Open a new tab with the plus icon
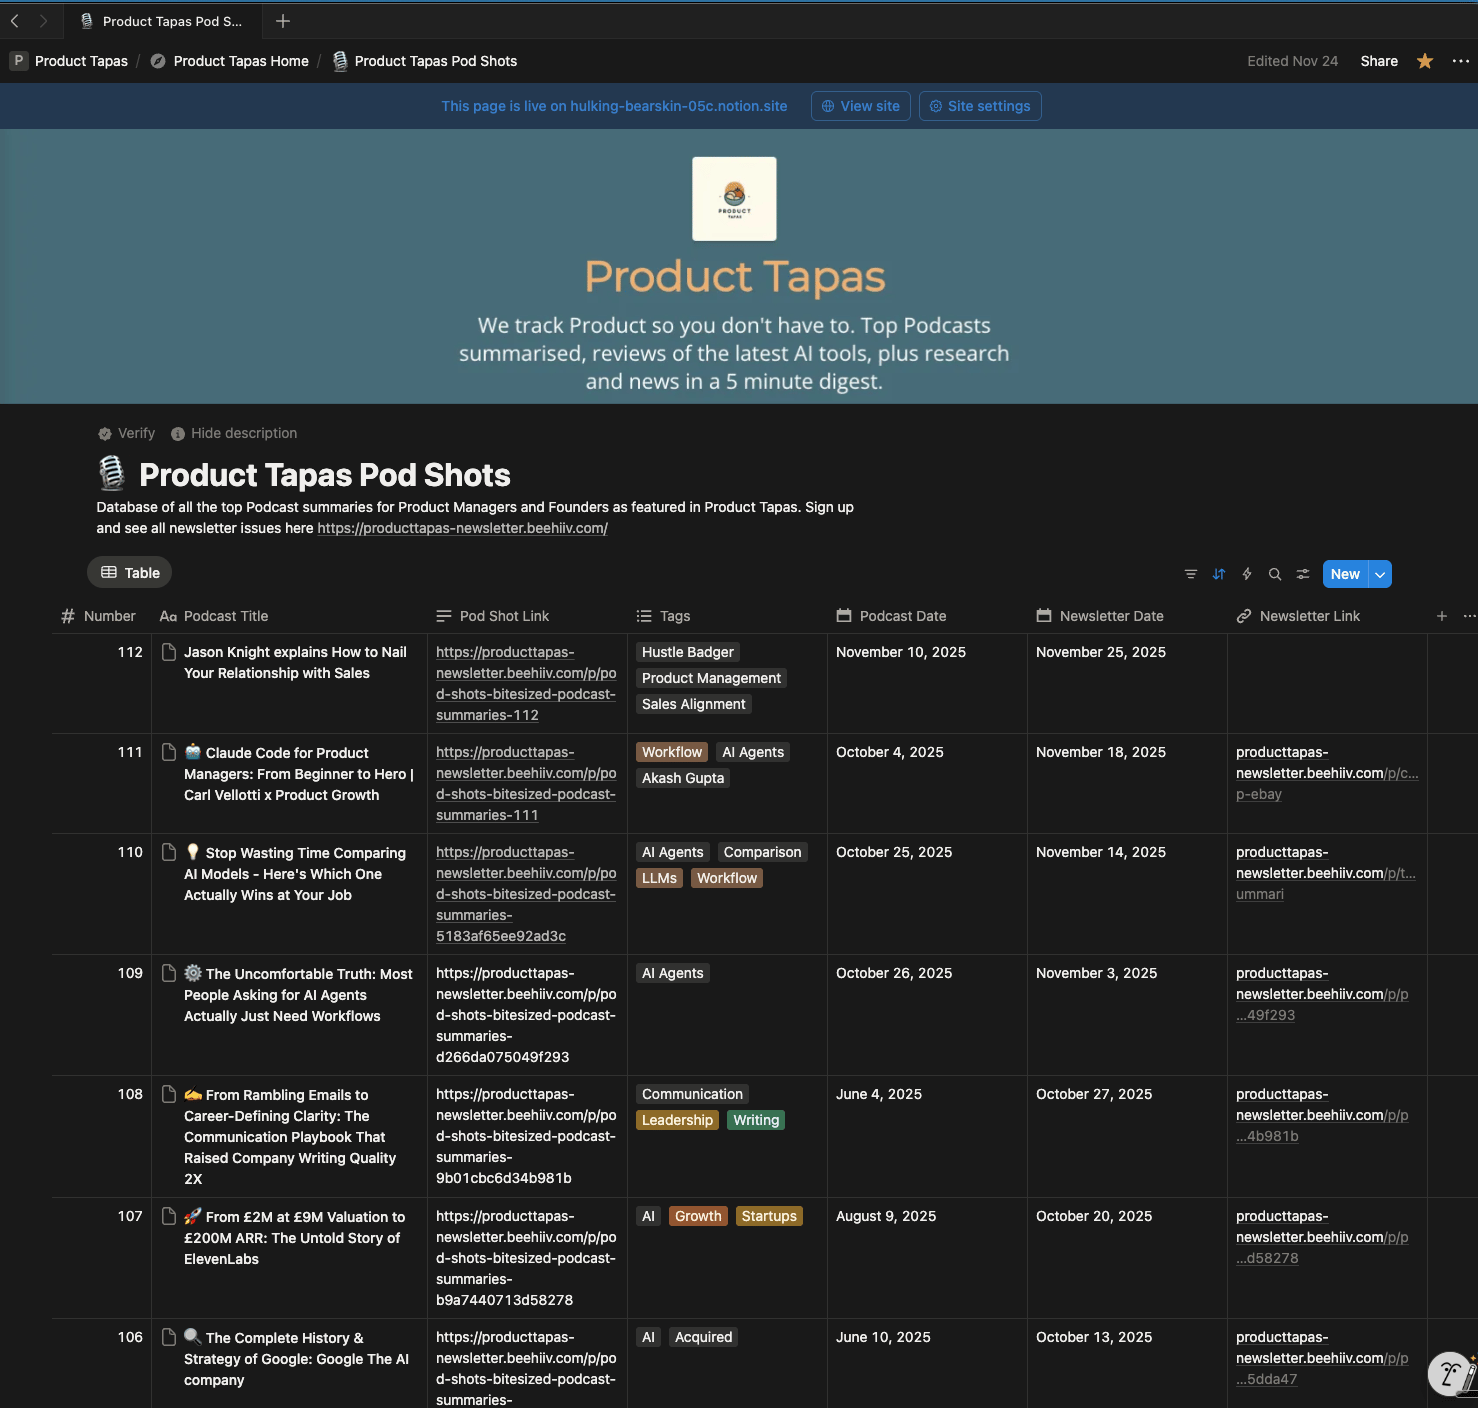The height and width of the screenshot is (1408, 1478). point(283,21)
